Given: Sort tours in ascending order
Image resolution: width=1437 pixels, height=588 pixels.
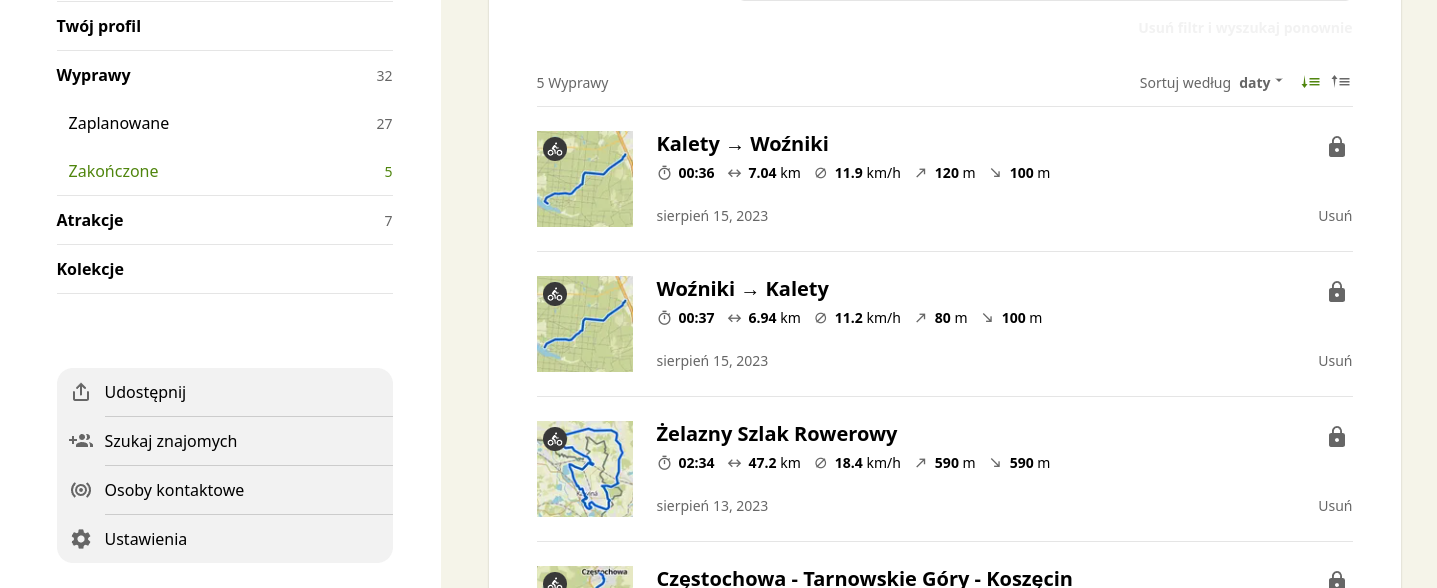Looking at the screenshot, I should pyautogui.click(x=1341, y=82).
